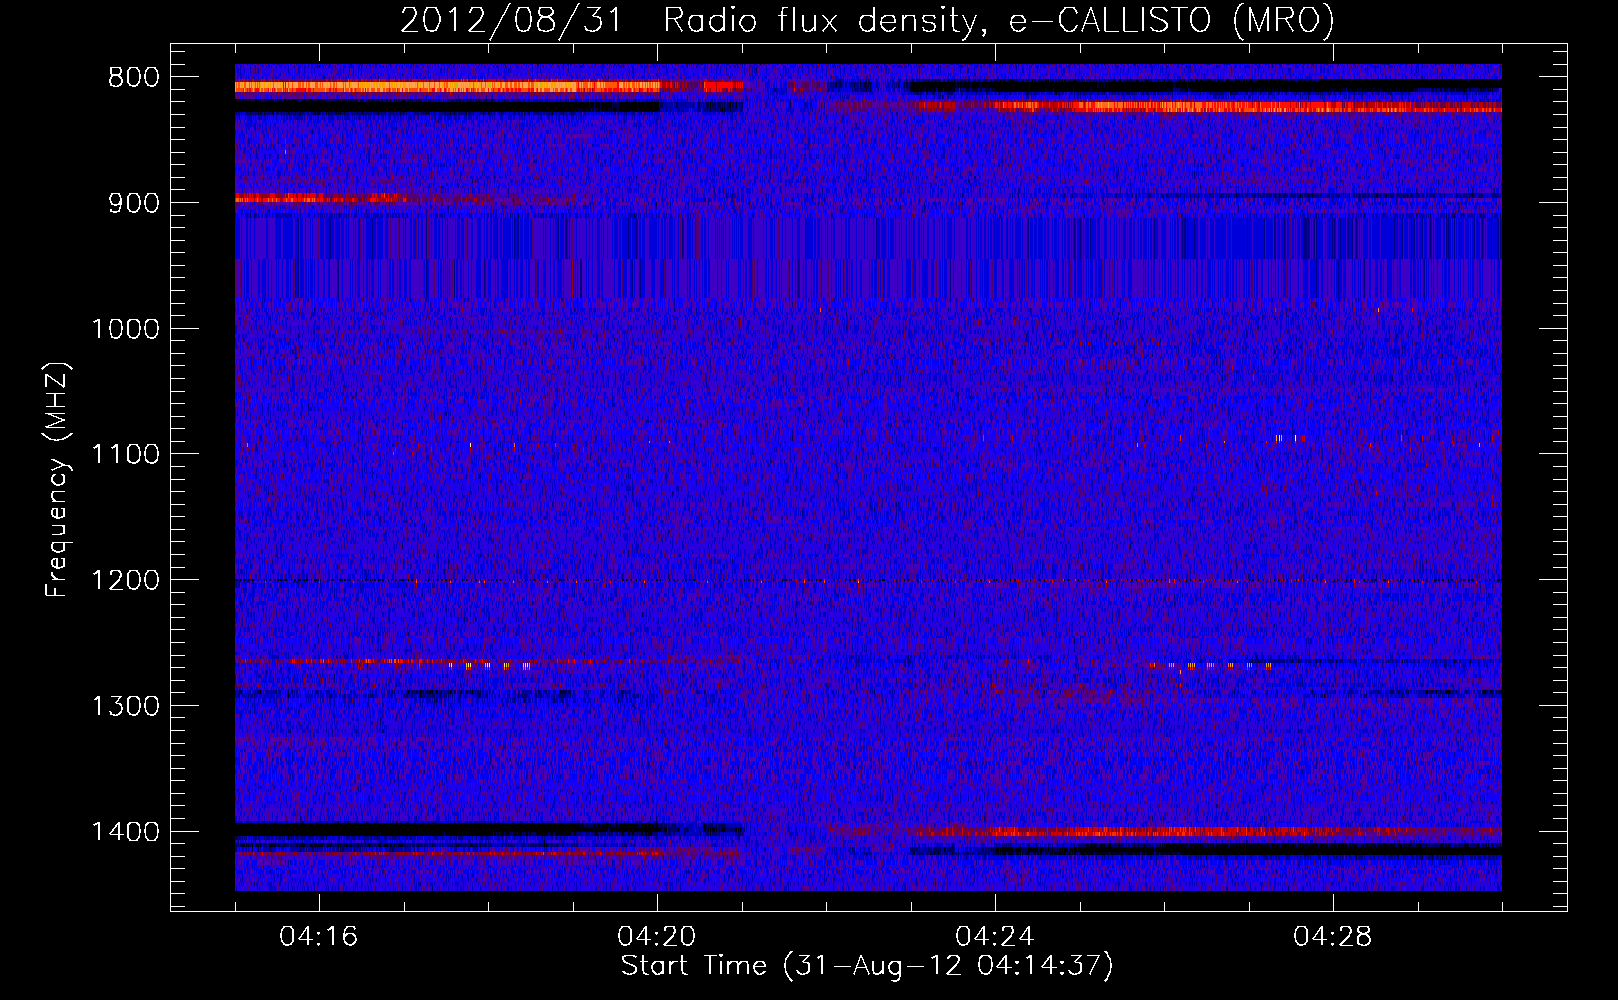Viewport: 1618px width, 1000px height.
Task: Select the 04:28 time tick label
Action: point(1333,937)
